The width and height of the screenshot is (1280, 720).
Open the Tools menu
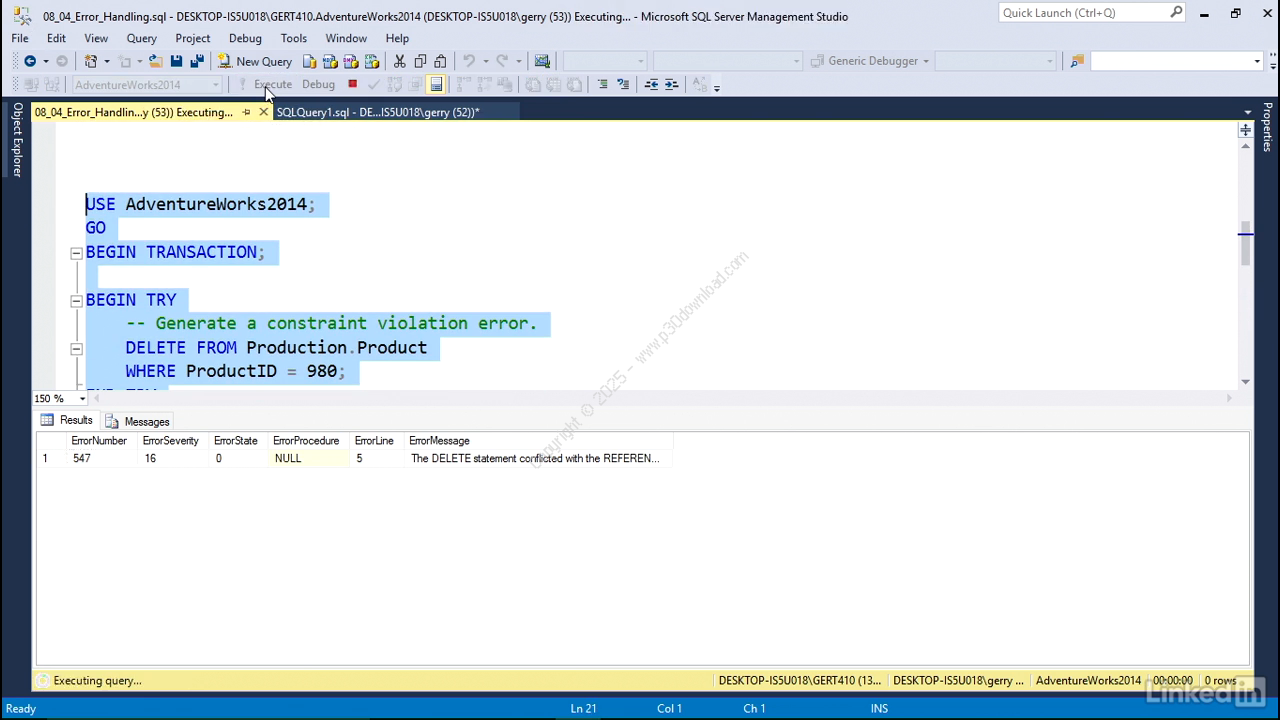click(294, 38)
